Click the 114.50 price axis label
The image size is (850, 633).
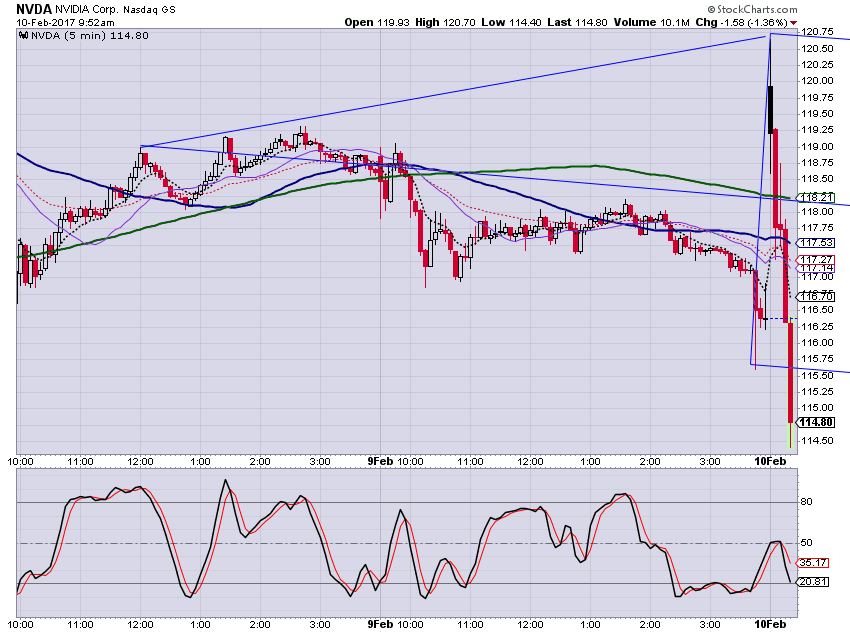[x=817, y=441]
